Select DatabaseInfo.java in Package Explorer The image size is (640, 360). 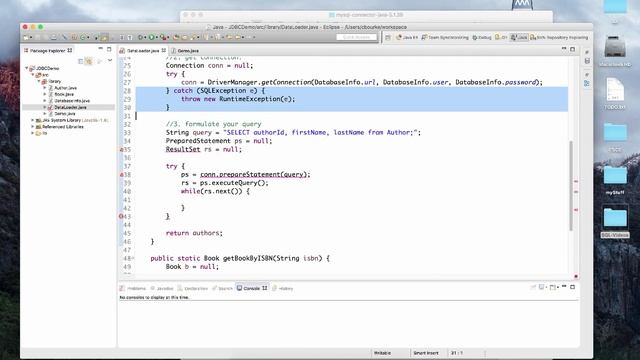click(72, 100)
